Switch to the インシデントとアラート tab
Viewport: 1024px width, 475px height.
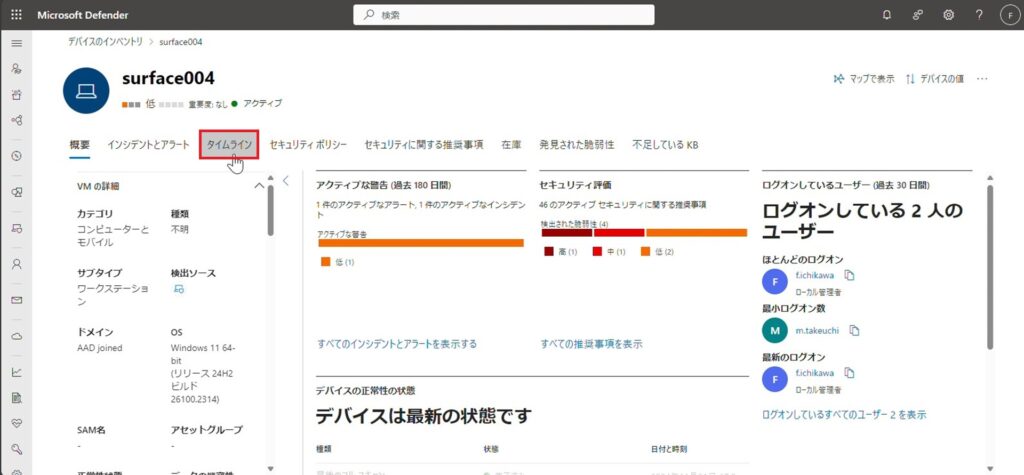point(148,145)
